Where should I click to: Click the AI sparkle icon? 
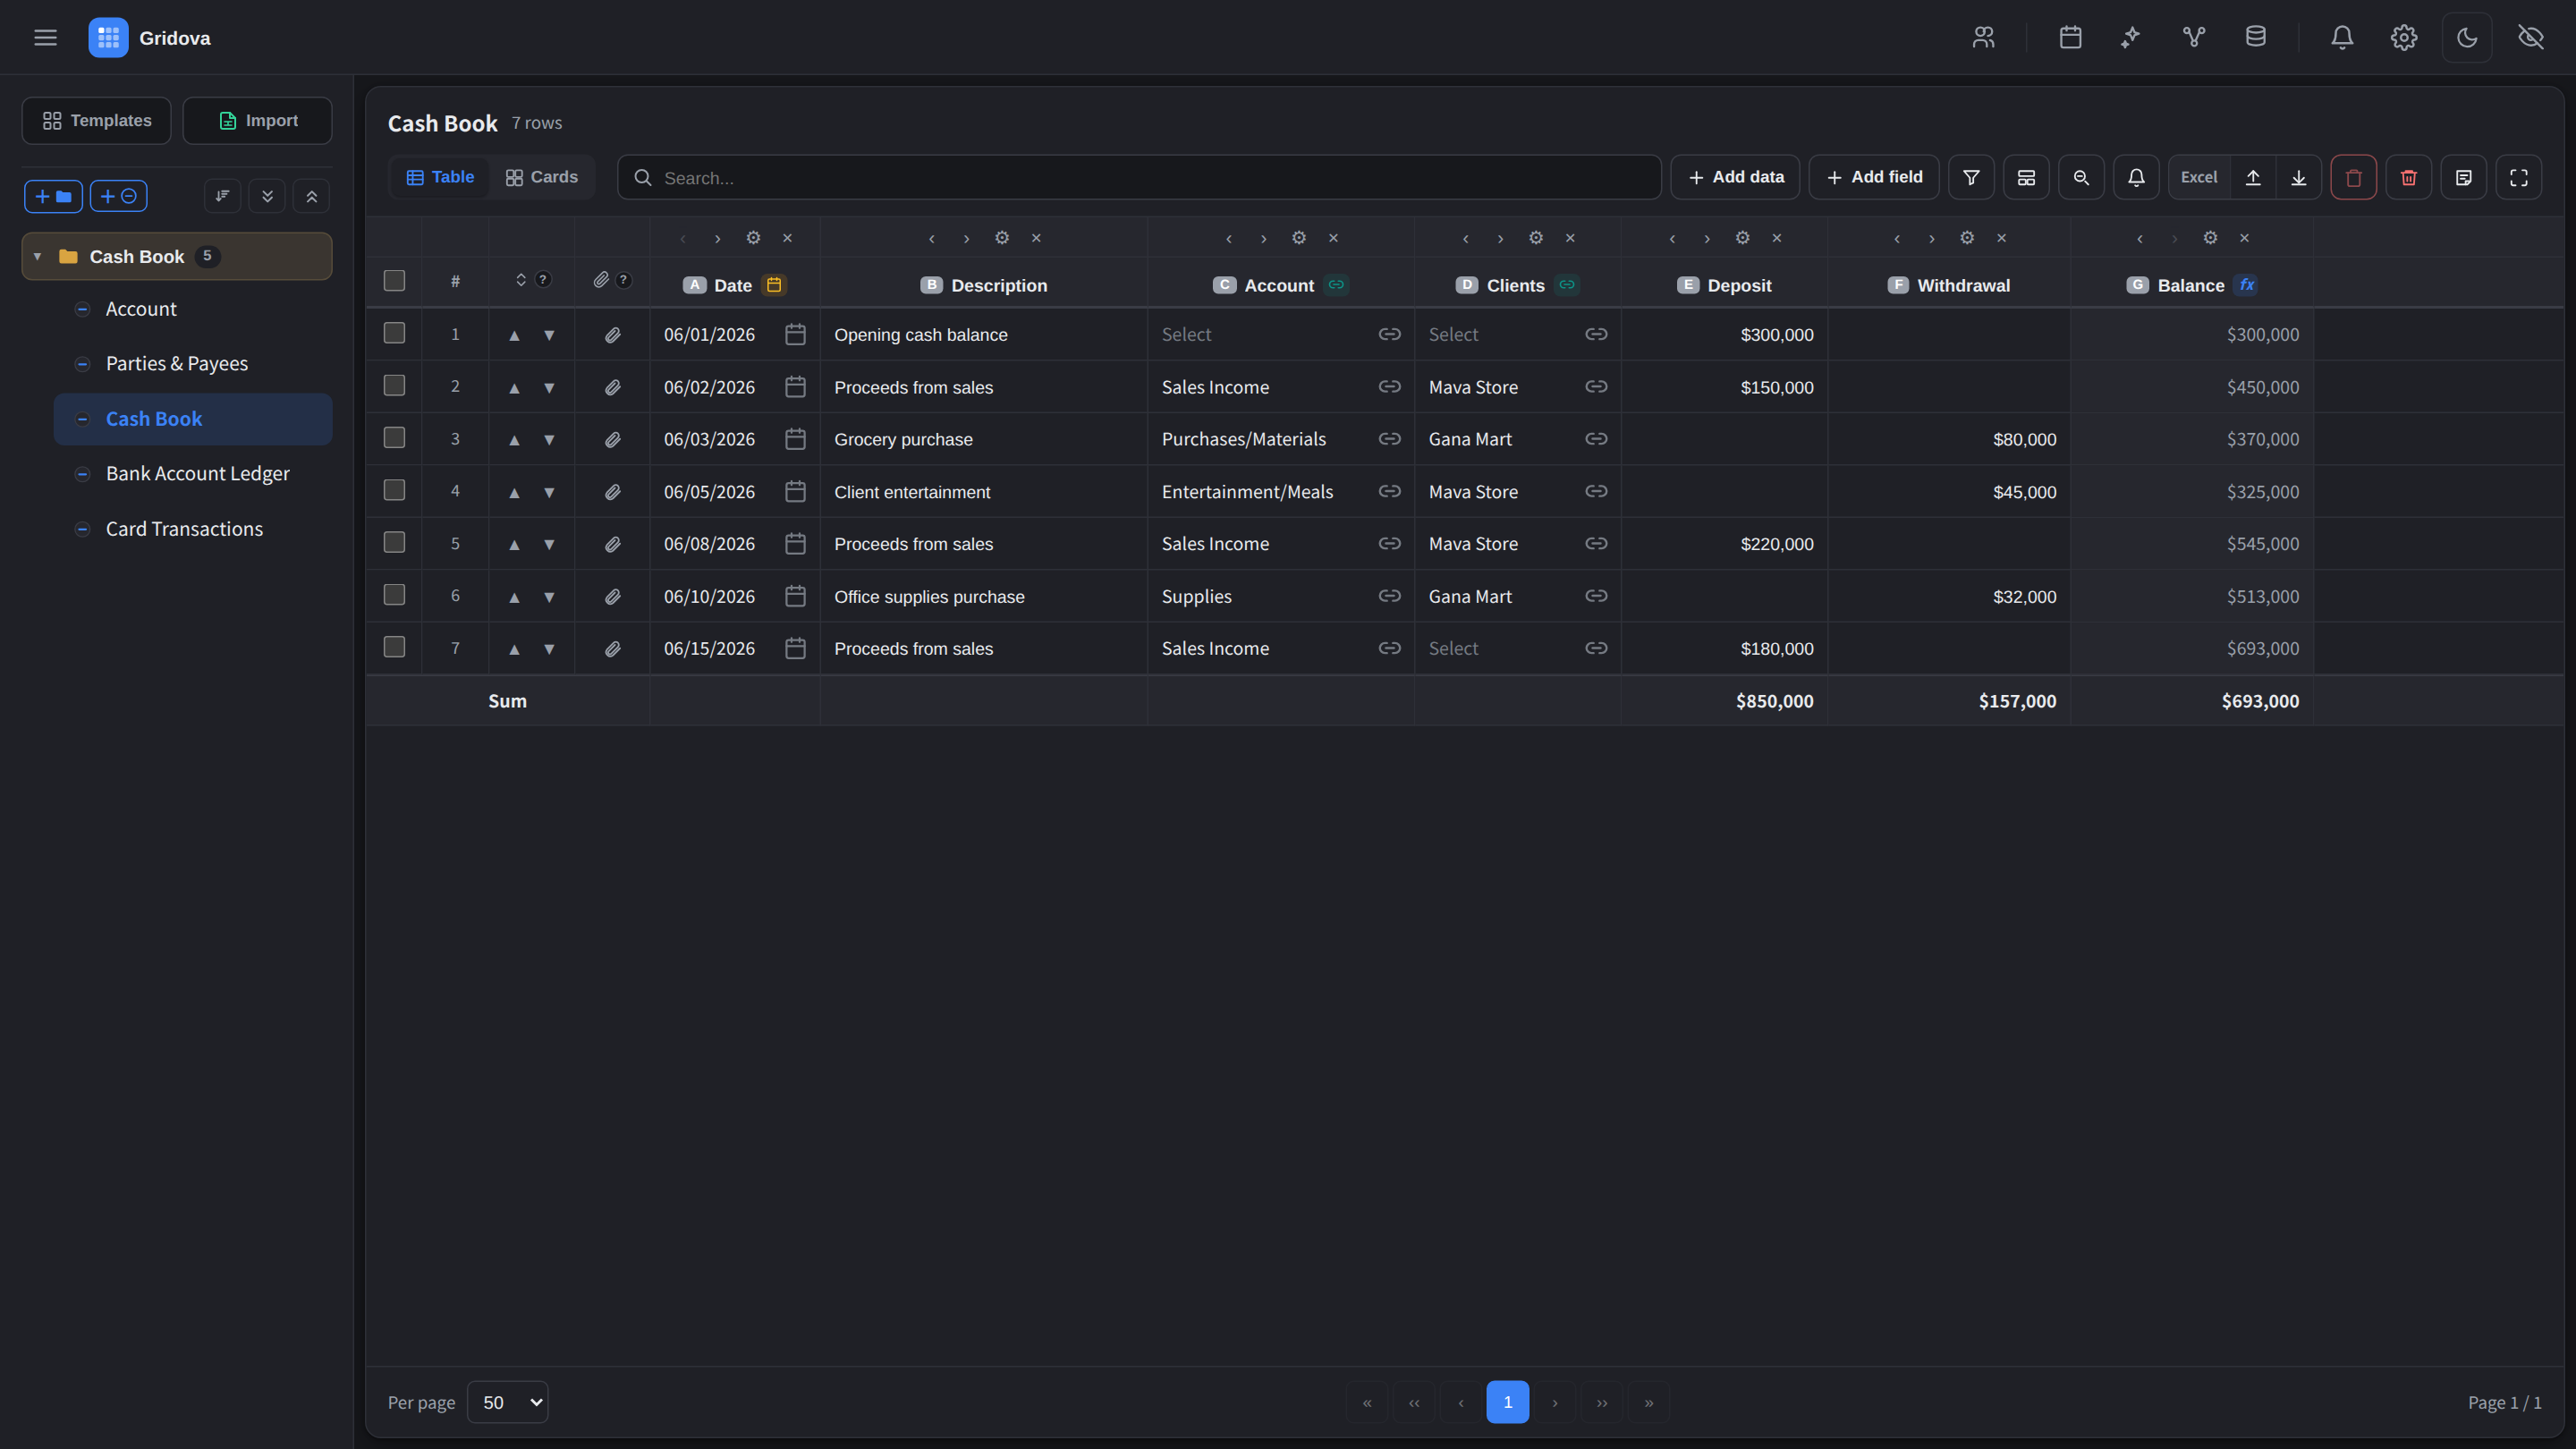pos(2131,38)
